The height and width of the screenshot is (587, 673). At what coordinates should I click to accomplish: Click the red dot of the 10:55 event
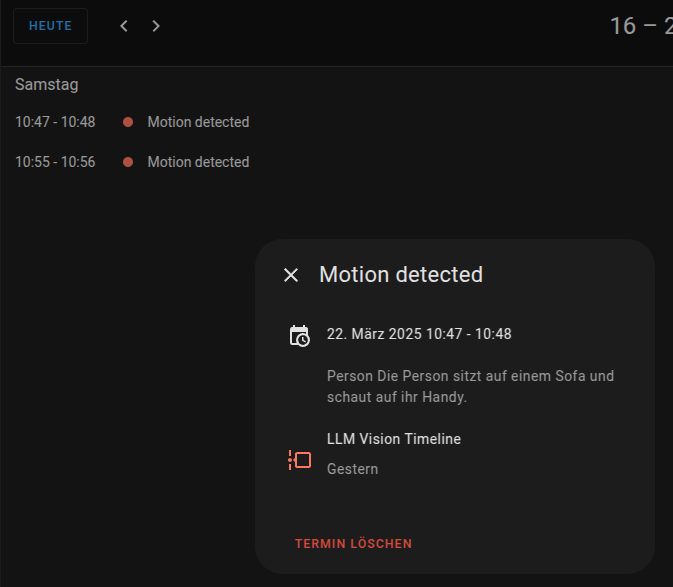[128, 162]
